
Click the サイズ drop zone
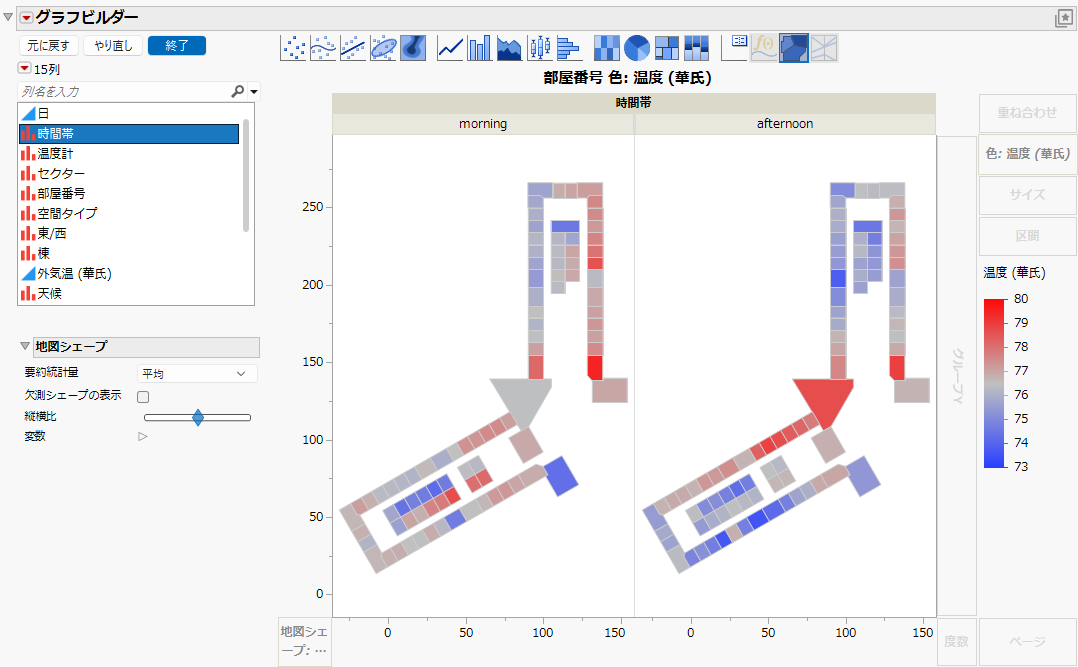tap(1027, 195)
